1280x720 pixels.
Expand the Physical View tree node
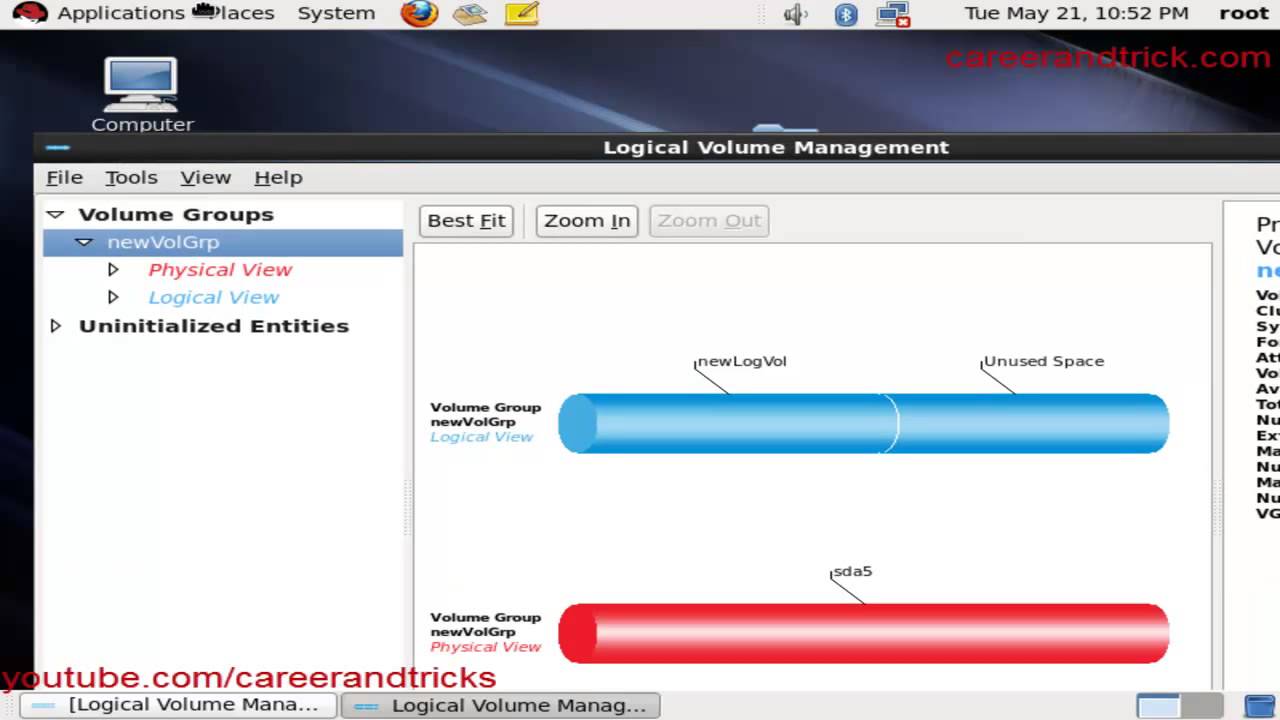[x=113, y=269]
